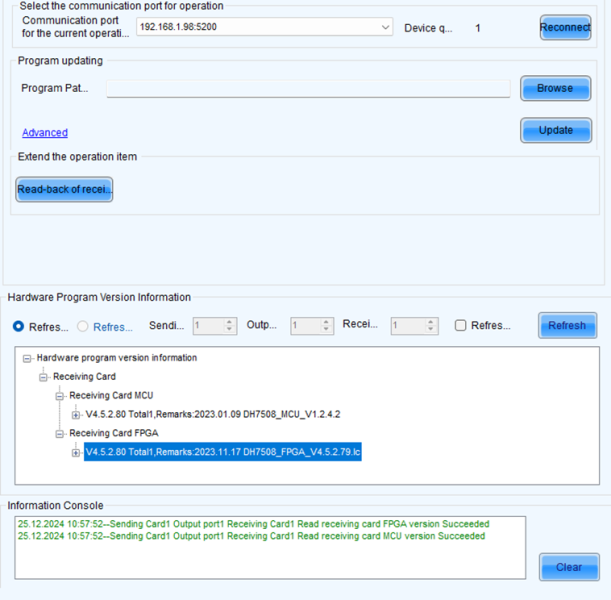
Task: Click the Reconnect button
Action: coord(565,28)
